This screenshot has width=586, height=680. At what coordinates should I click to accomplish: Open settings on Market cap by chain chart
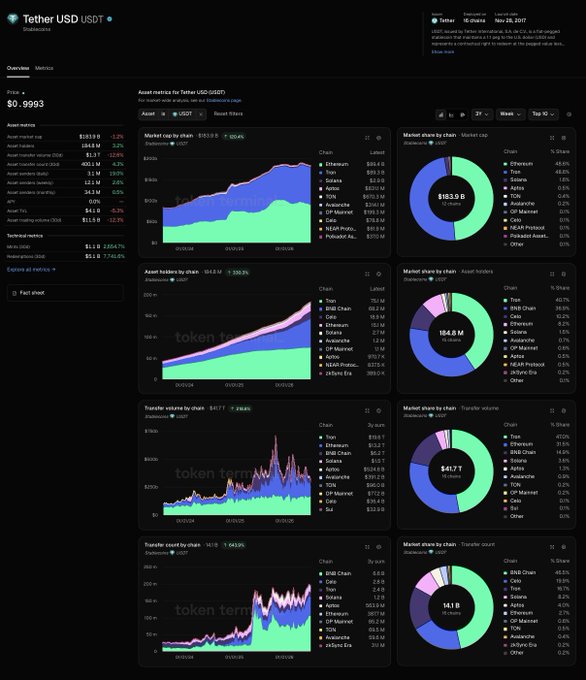pyautogui.click(x=379, y=138)
